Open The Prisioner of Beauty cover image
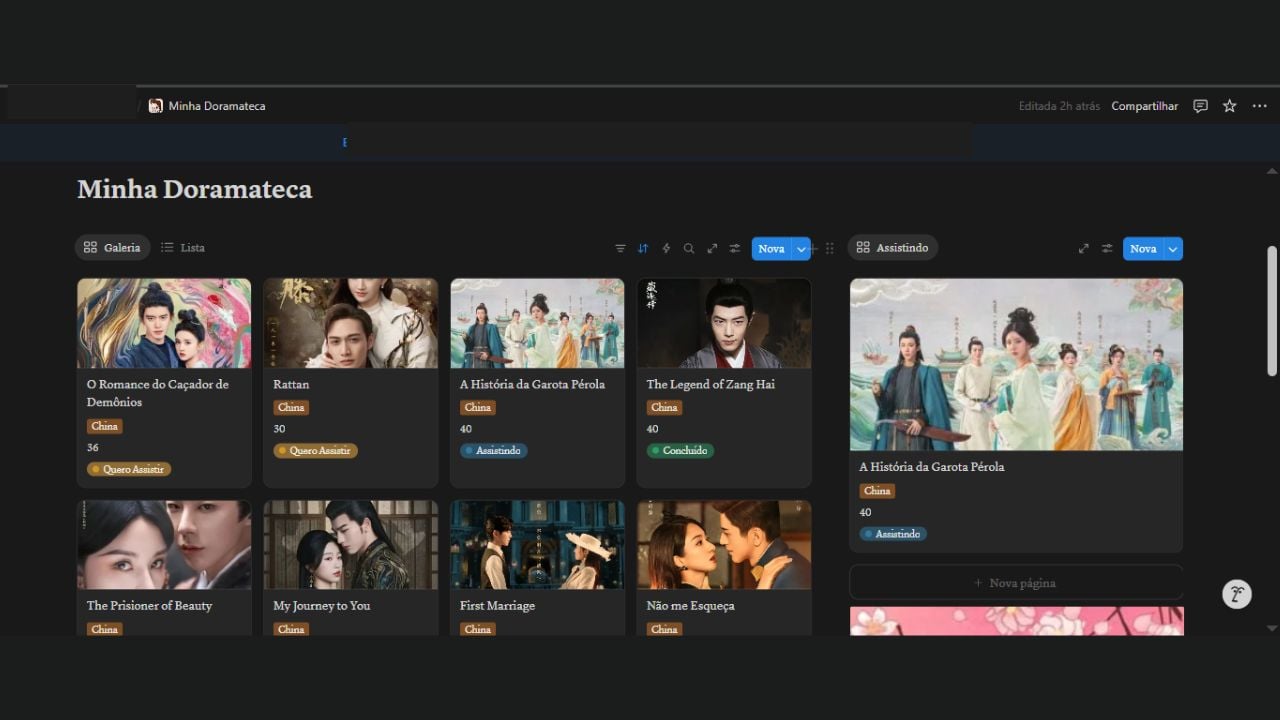This screenshot has height=720, width=1280. tap(164, 545)
